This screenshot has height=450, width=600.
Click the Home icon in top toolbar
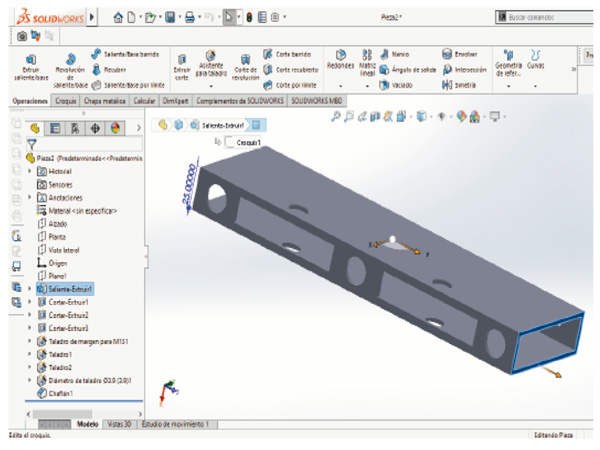point(118,17)
